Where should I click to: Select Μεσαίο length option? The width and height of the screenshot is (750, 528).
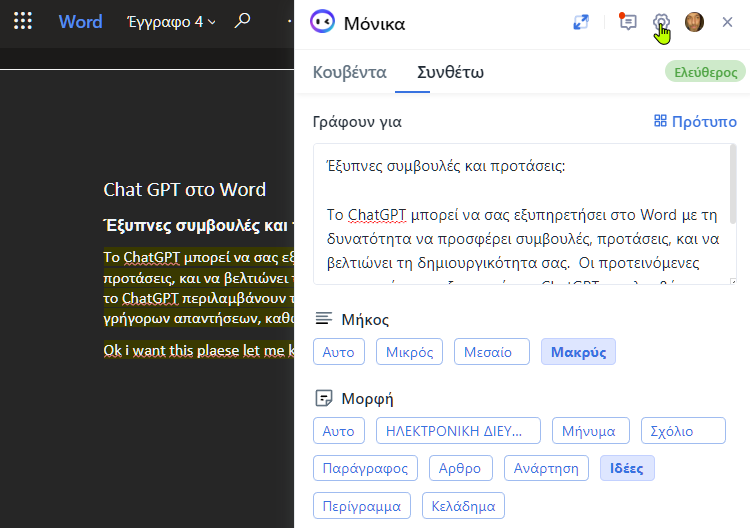[x=492, y=352]
